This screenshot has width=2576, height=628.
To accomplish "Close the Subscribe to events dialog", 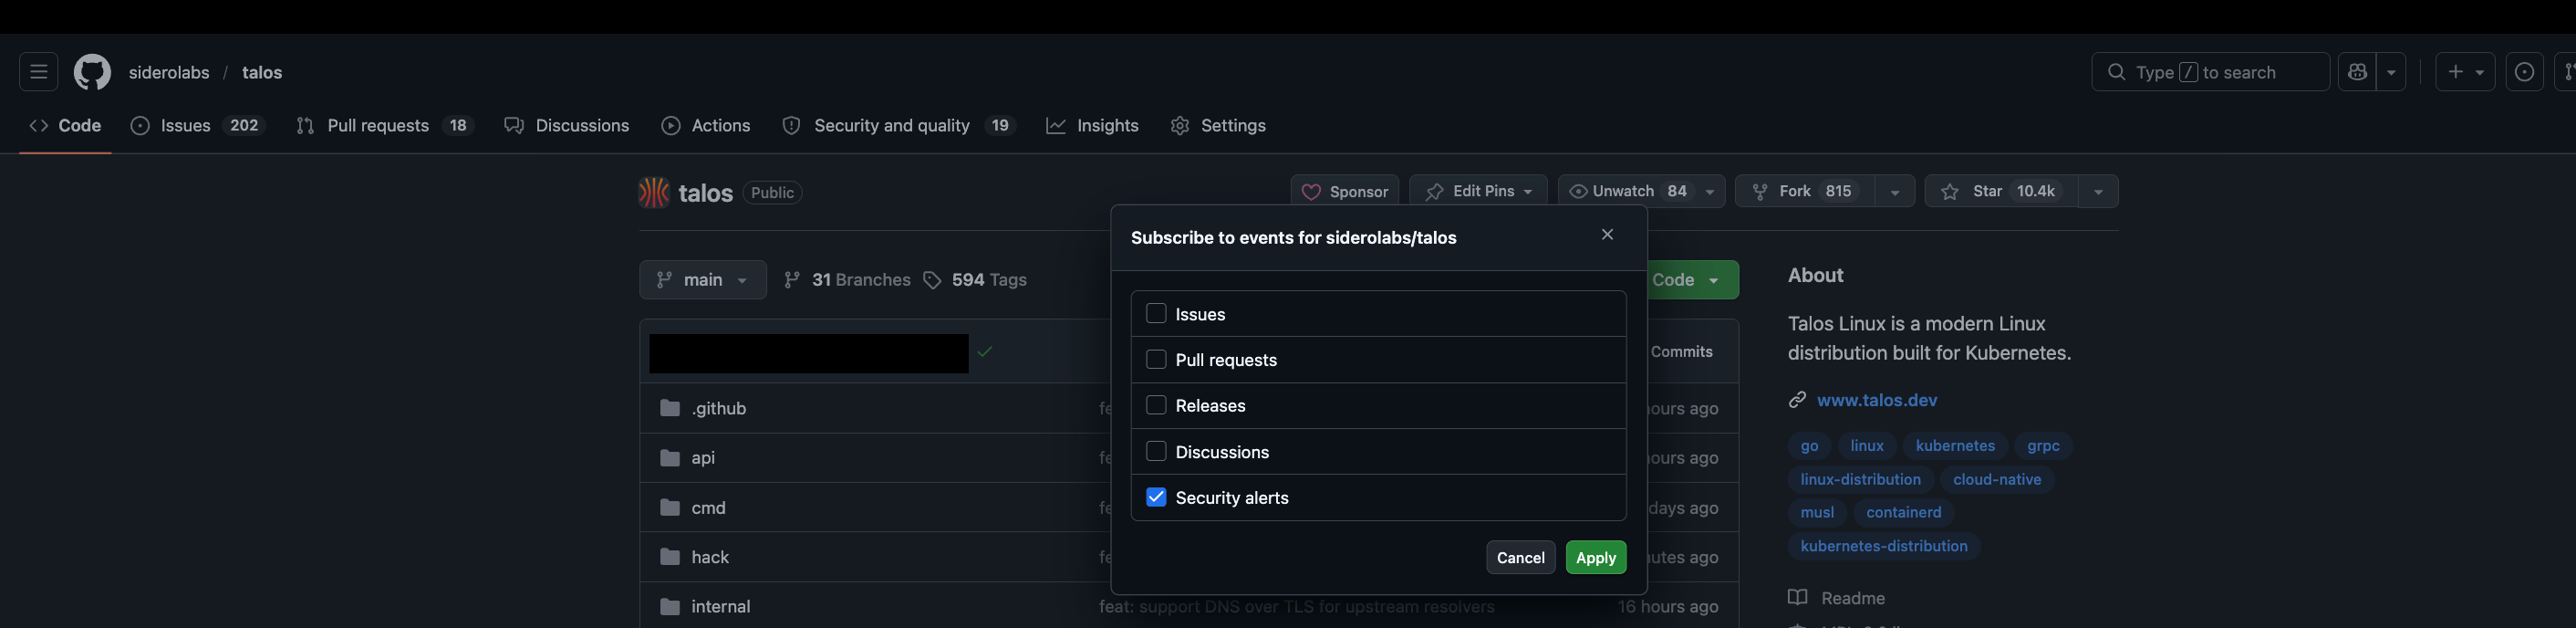I will click(1607, 234).
